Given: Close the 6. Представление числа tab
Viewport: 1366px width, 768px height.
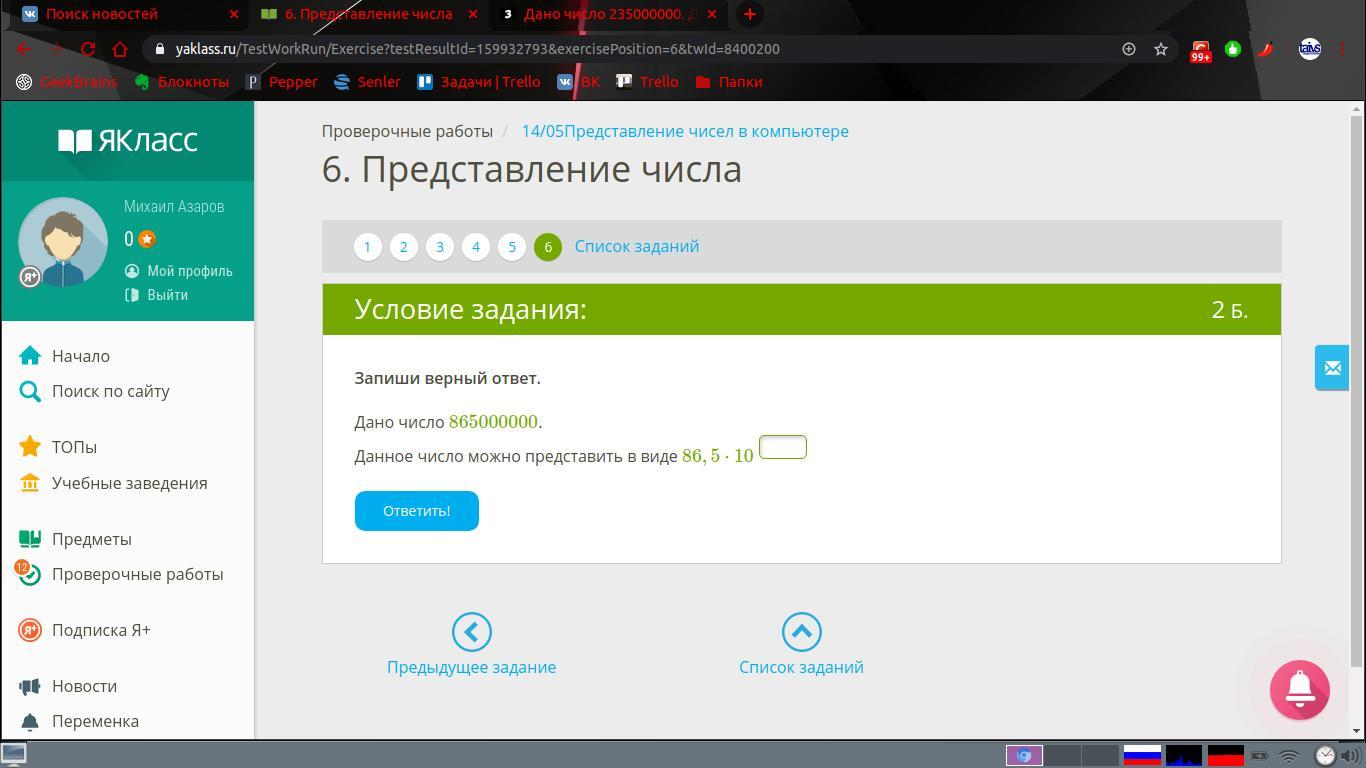Looking at the screenshot, I should pos(473,14).
